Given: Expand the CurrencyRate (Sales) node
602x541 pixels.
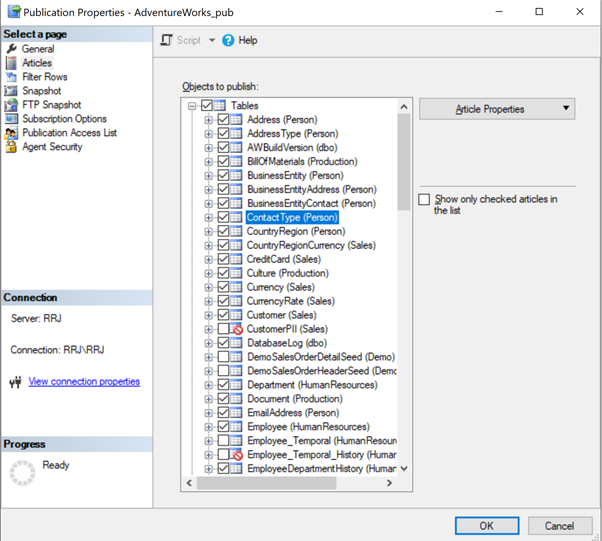Looking at the screenshot, I should [x=208, y=301].
